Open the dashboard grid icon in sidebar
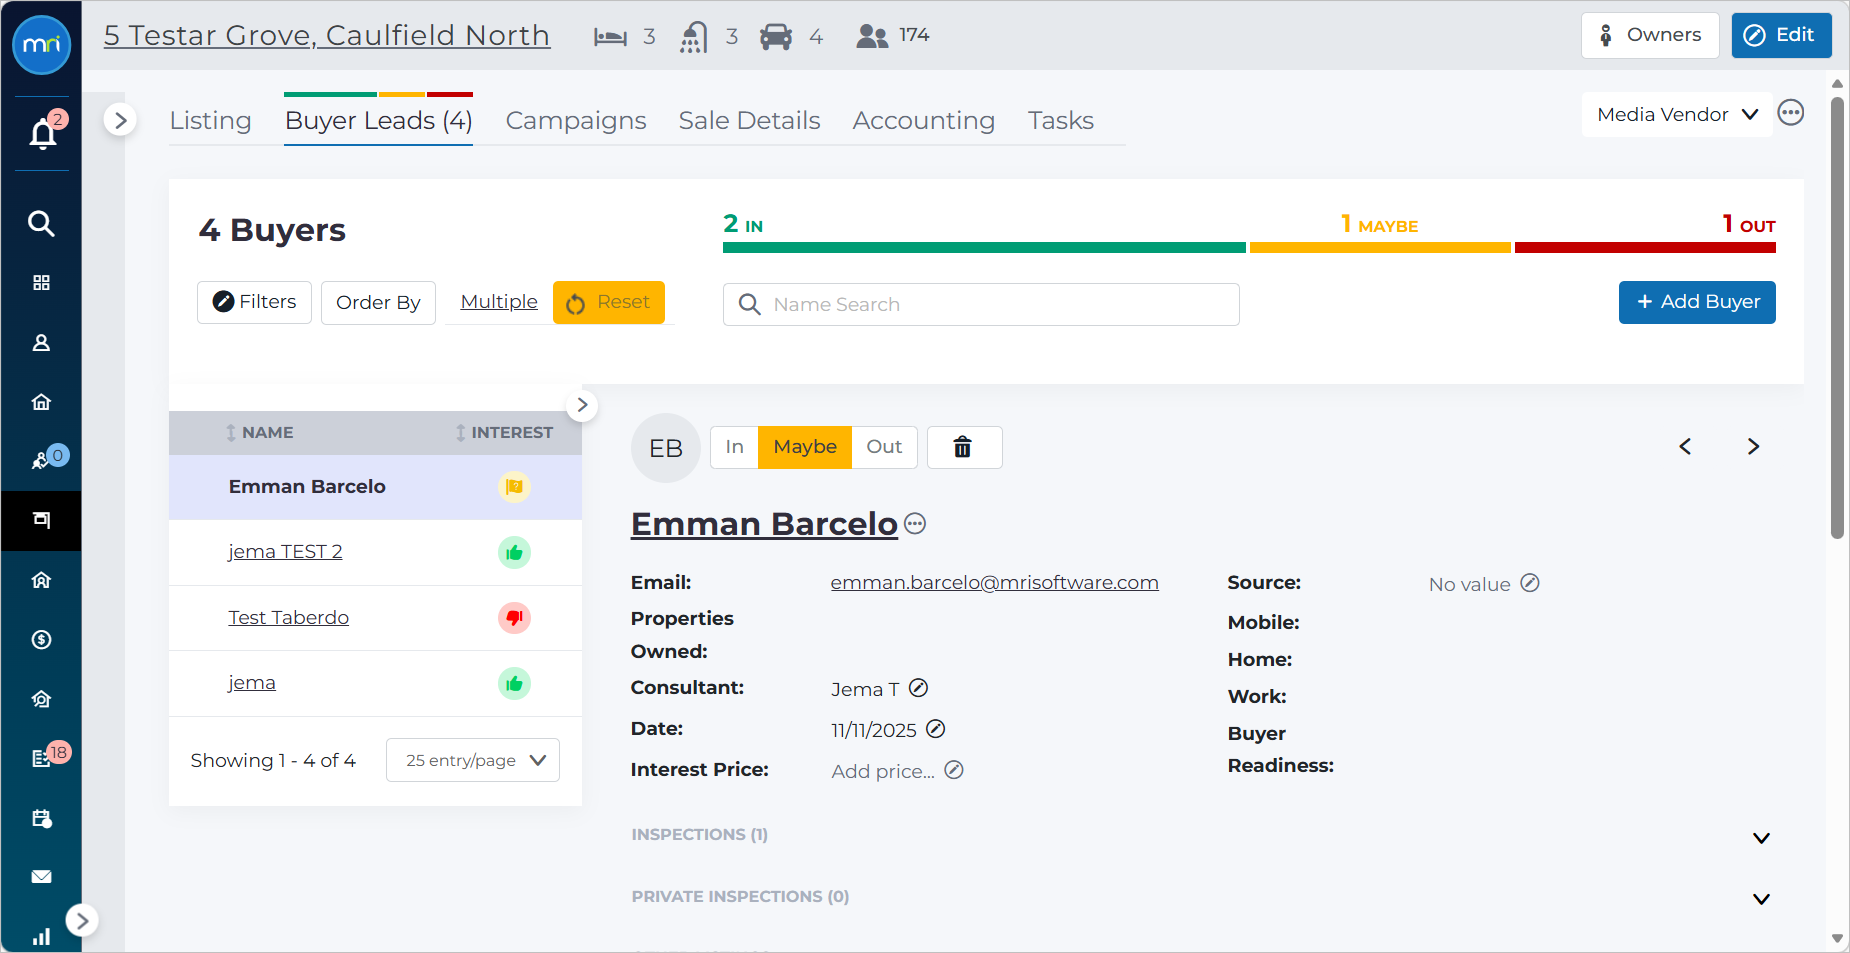 41,283
